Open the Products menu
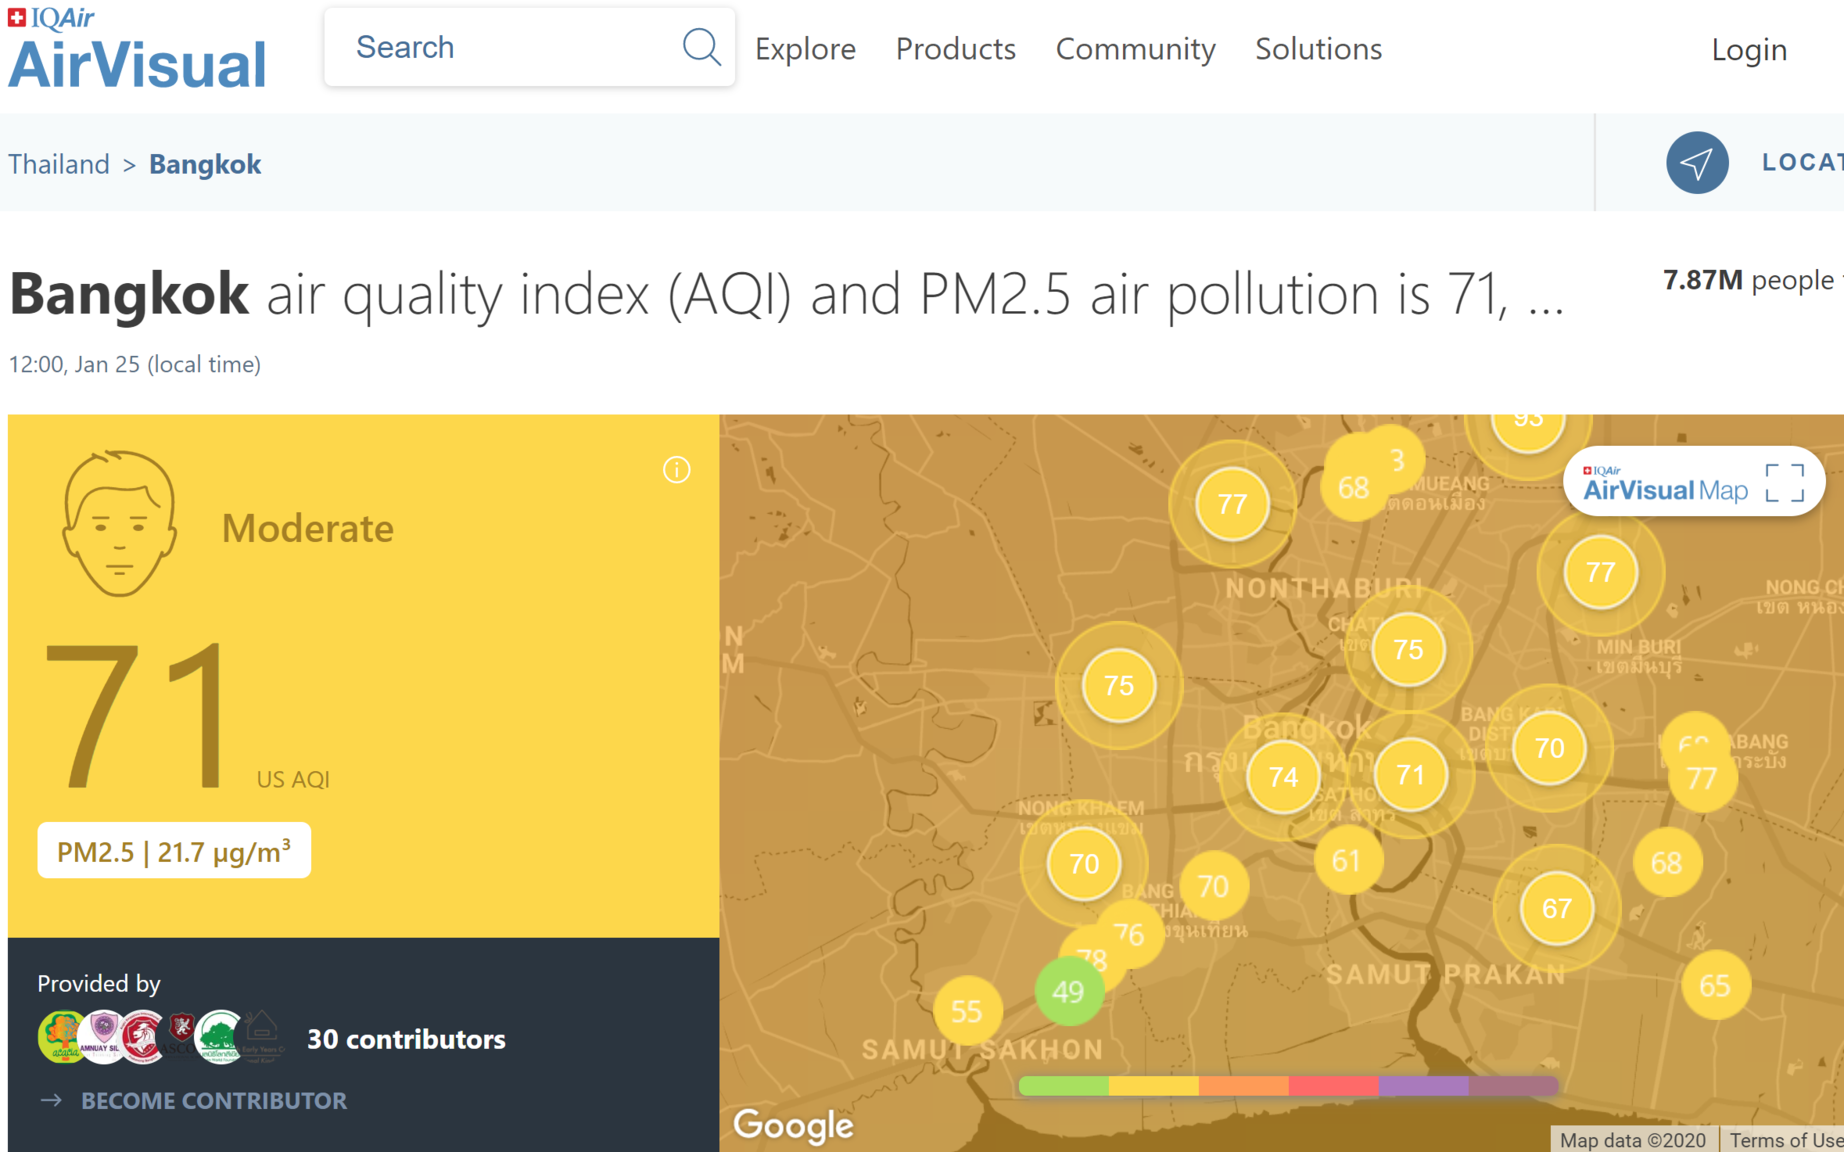 tap(955, 49)
